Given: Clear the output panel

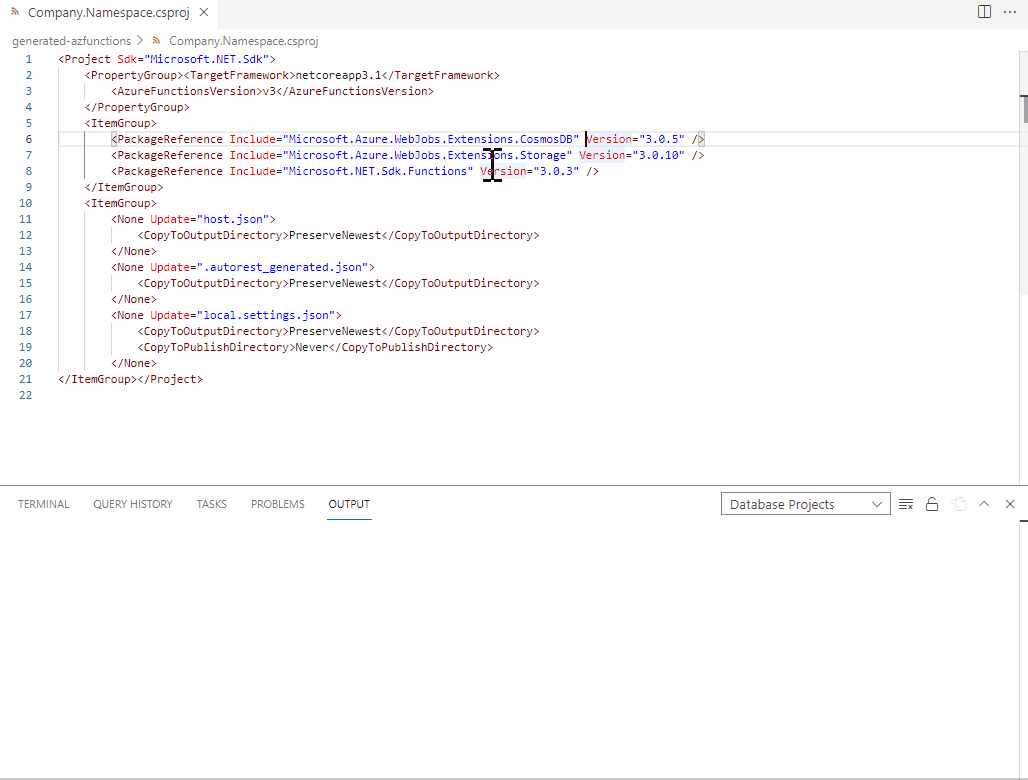Looking at the screenshot, I should click(906, 504).
